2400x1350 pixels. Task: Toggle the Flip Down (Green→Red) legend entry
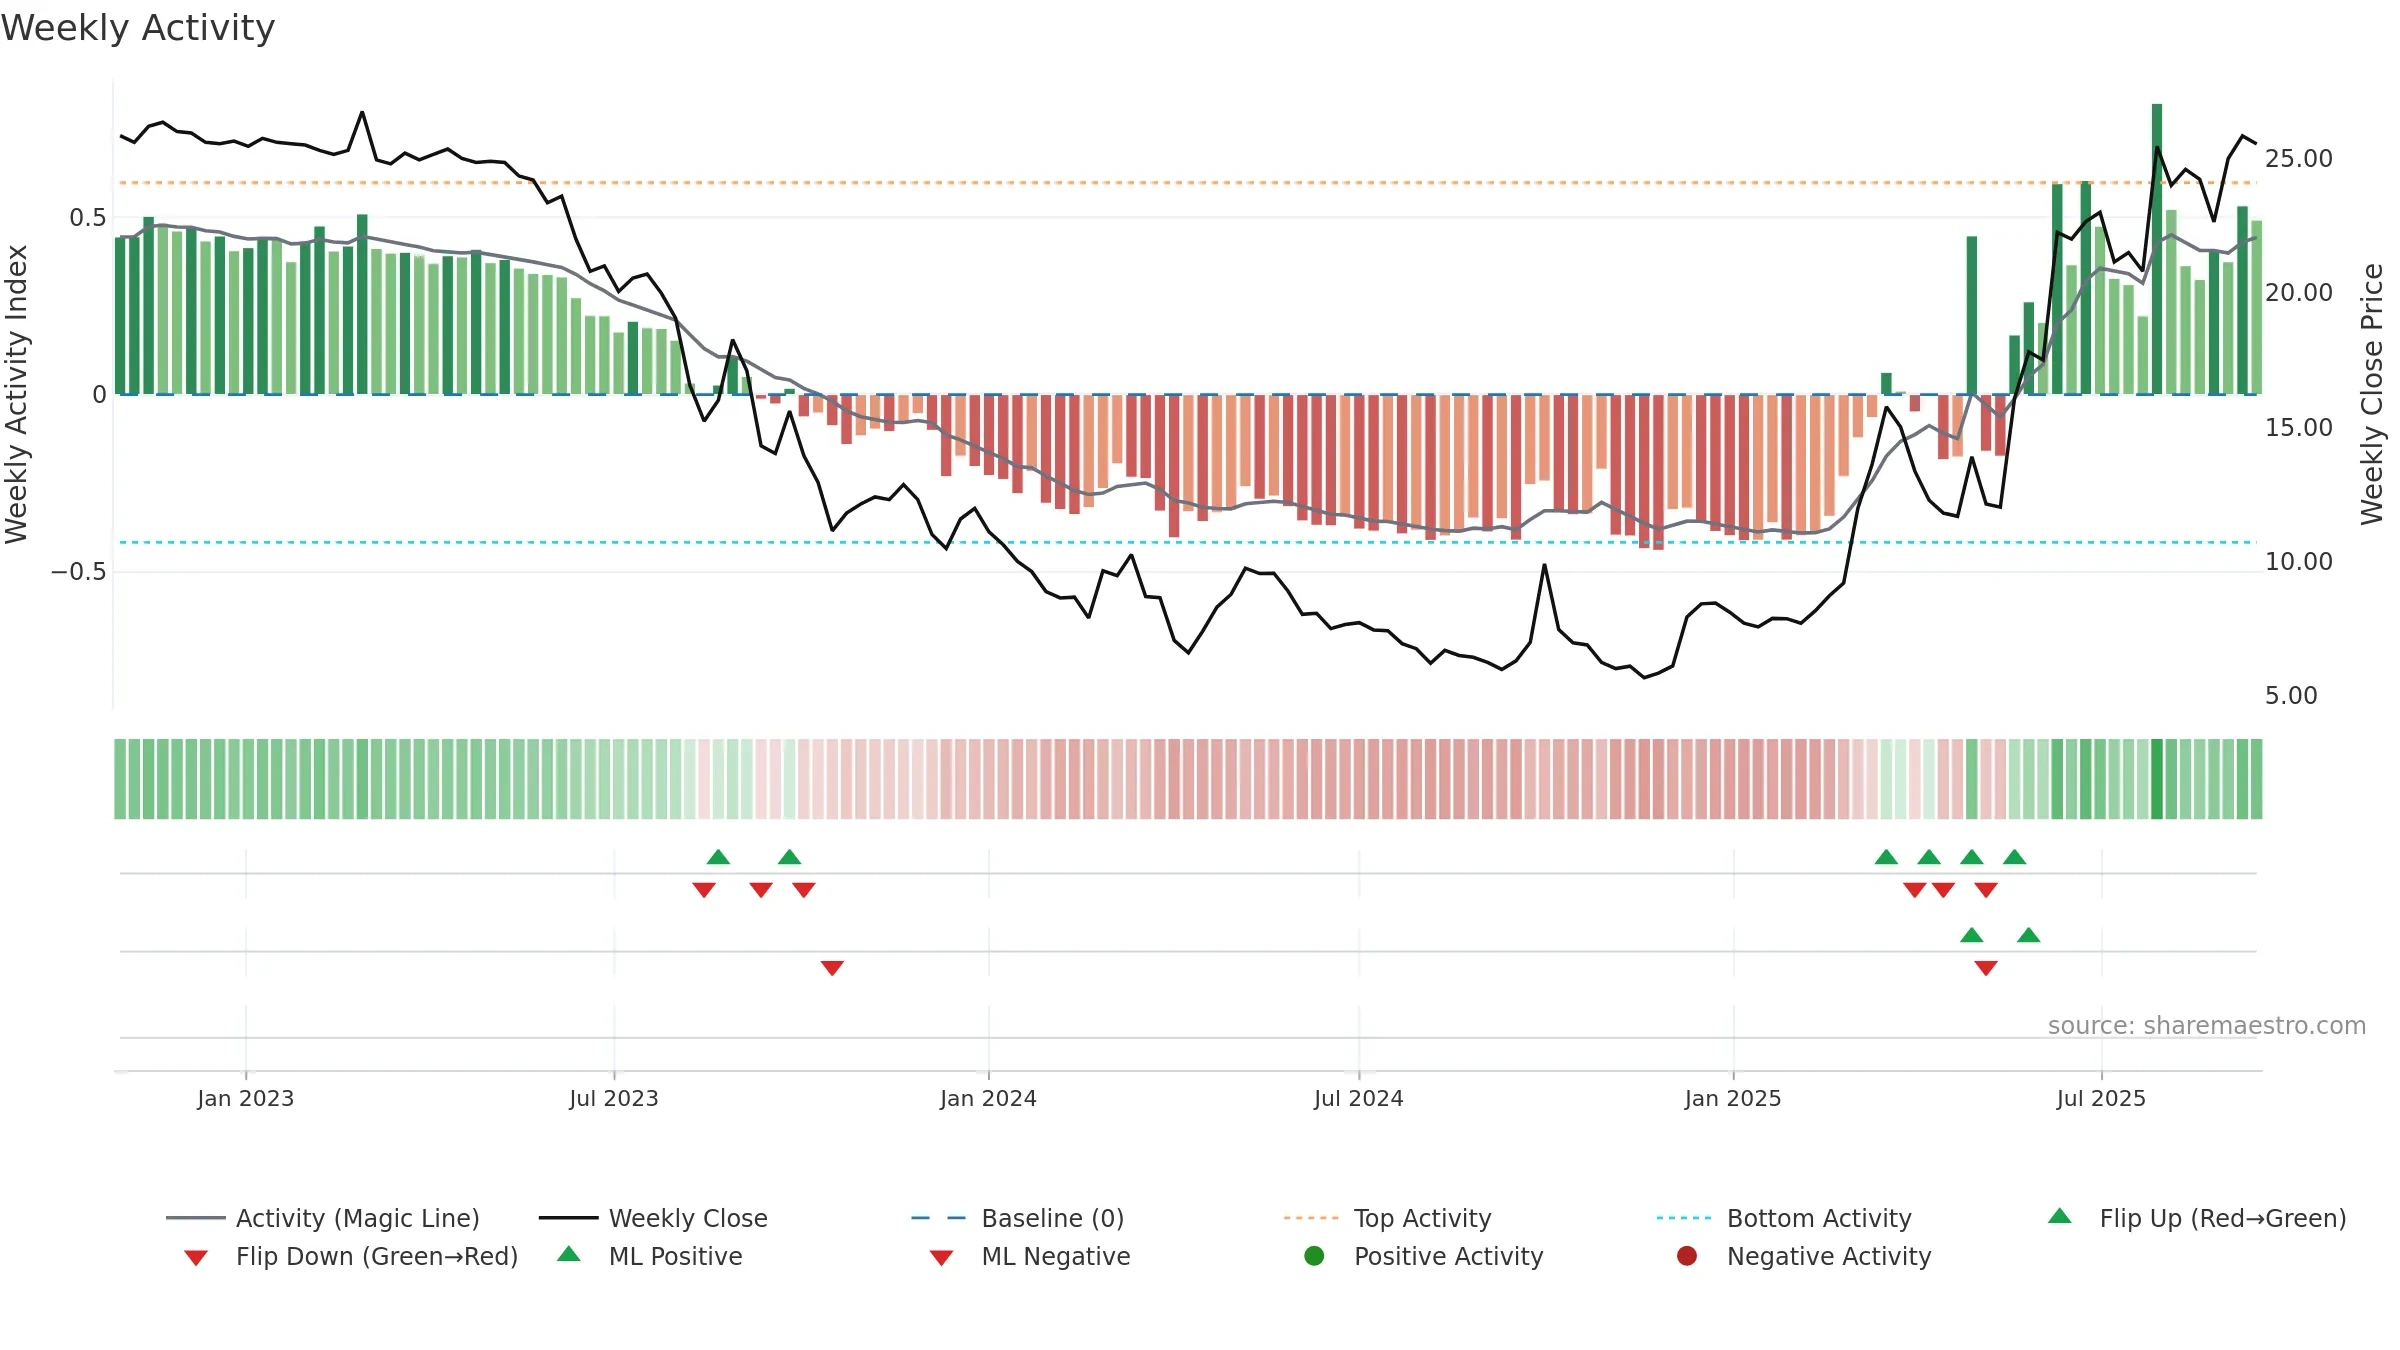(350, 1256)
